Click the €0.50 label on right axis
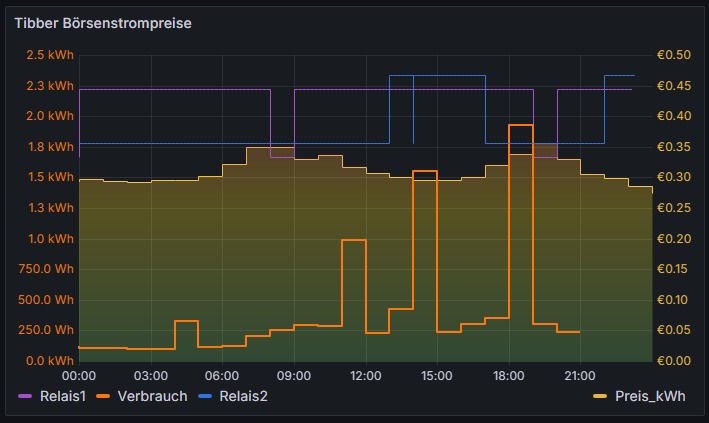The image size is (709, 423). 674,55
